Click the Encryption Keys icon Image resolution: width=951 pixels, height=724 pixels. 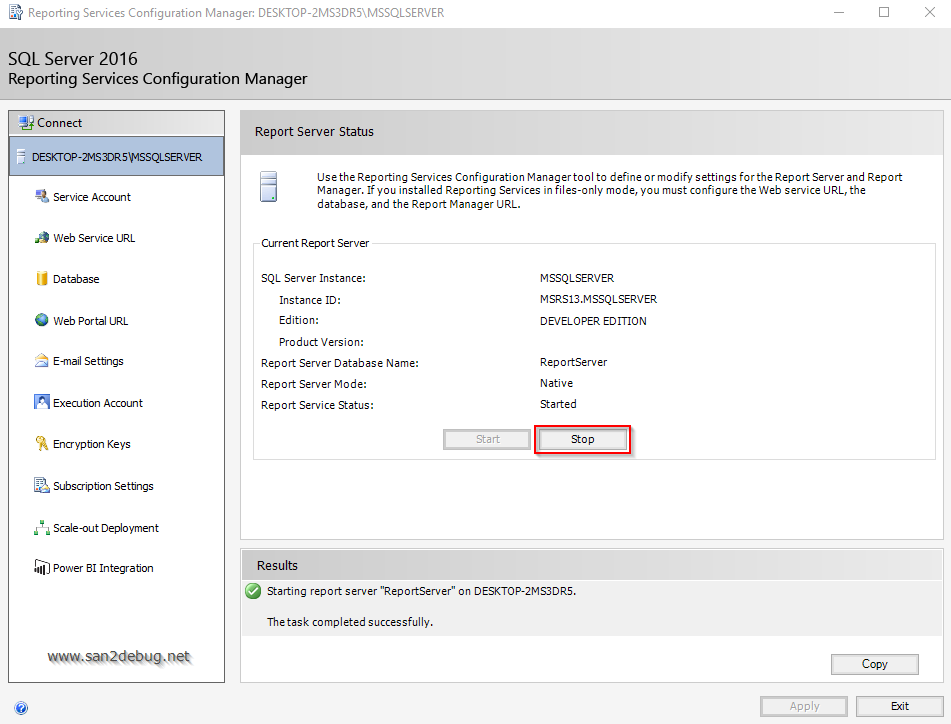42,444
